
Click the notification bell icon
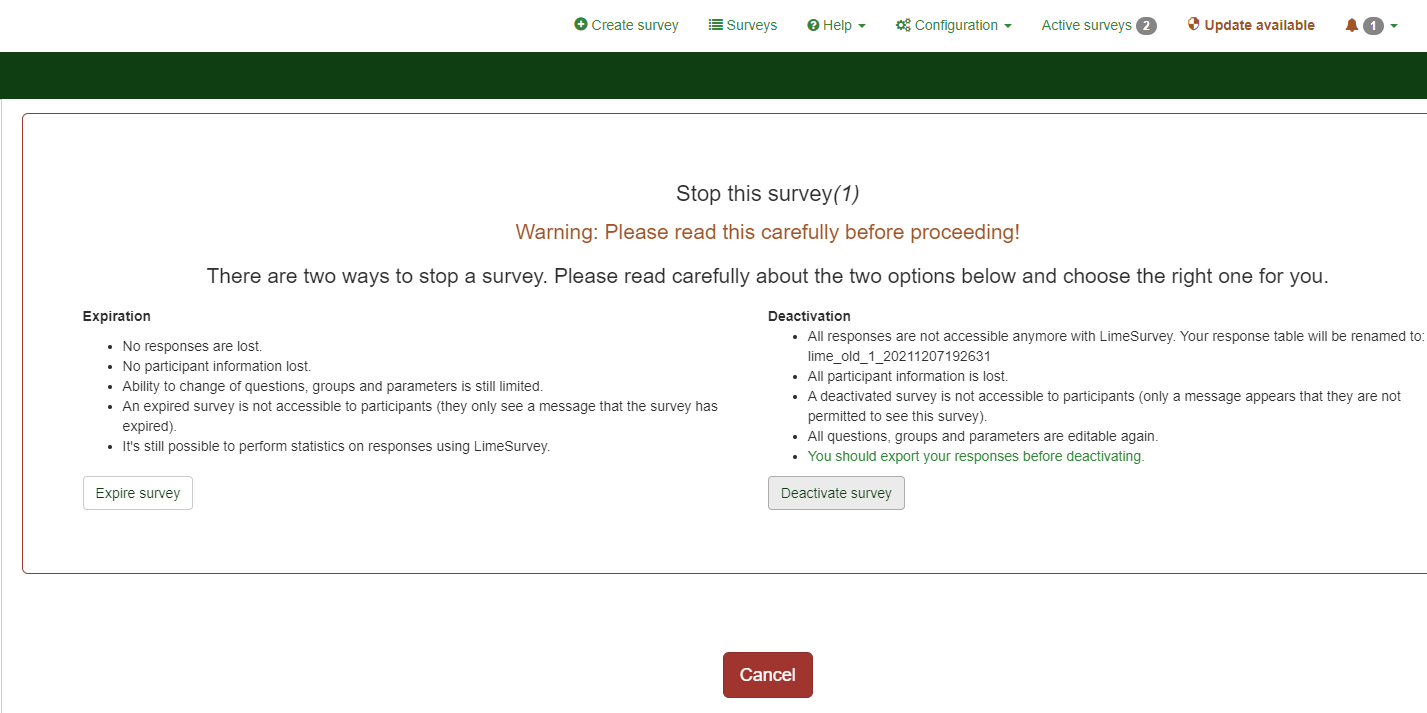point(1352,25)
